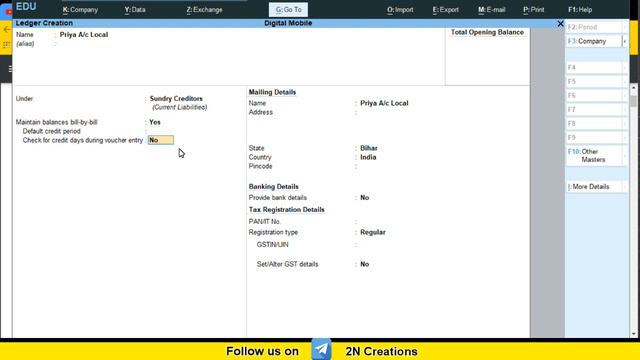Click the Tax Registration Details heading
640x360 pixels.
click(287, 209)
